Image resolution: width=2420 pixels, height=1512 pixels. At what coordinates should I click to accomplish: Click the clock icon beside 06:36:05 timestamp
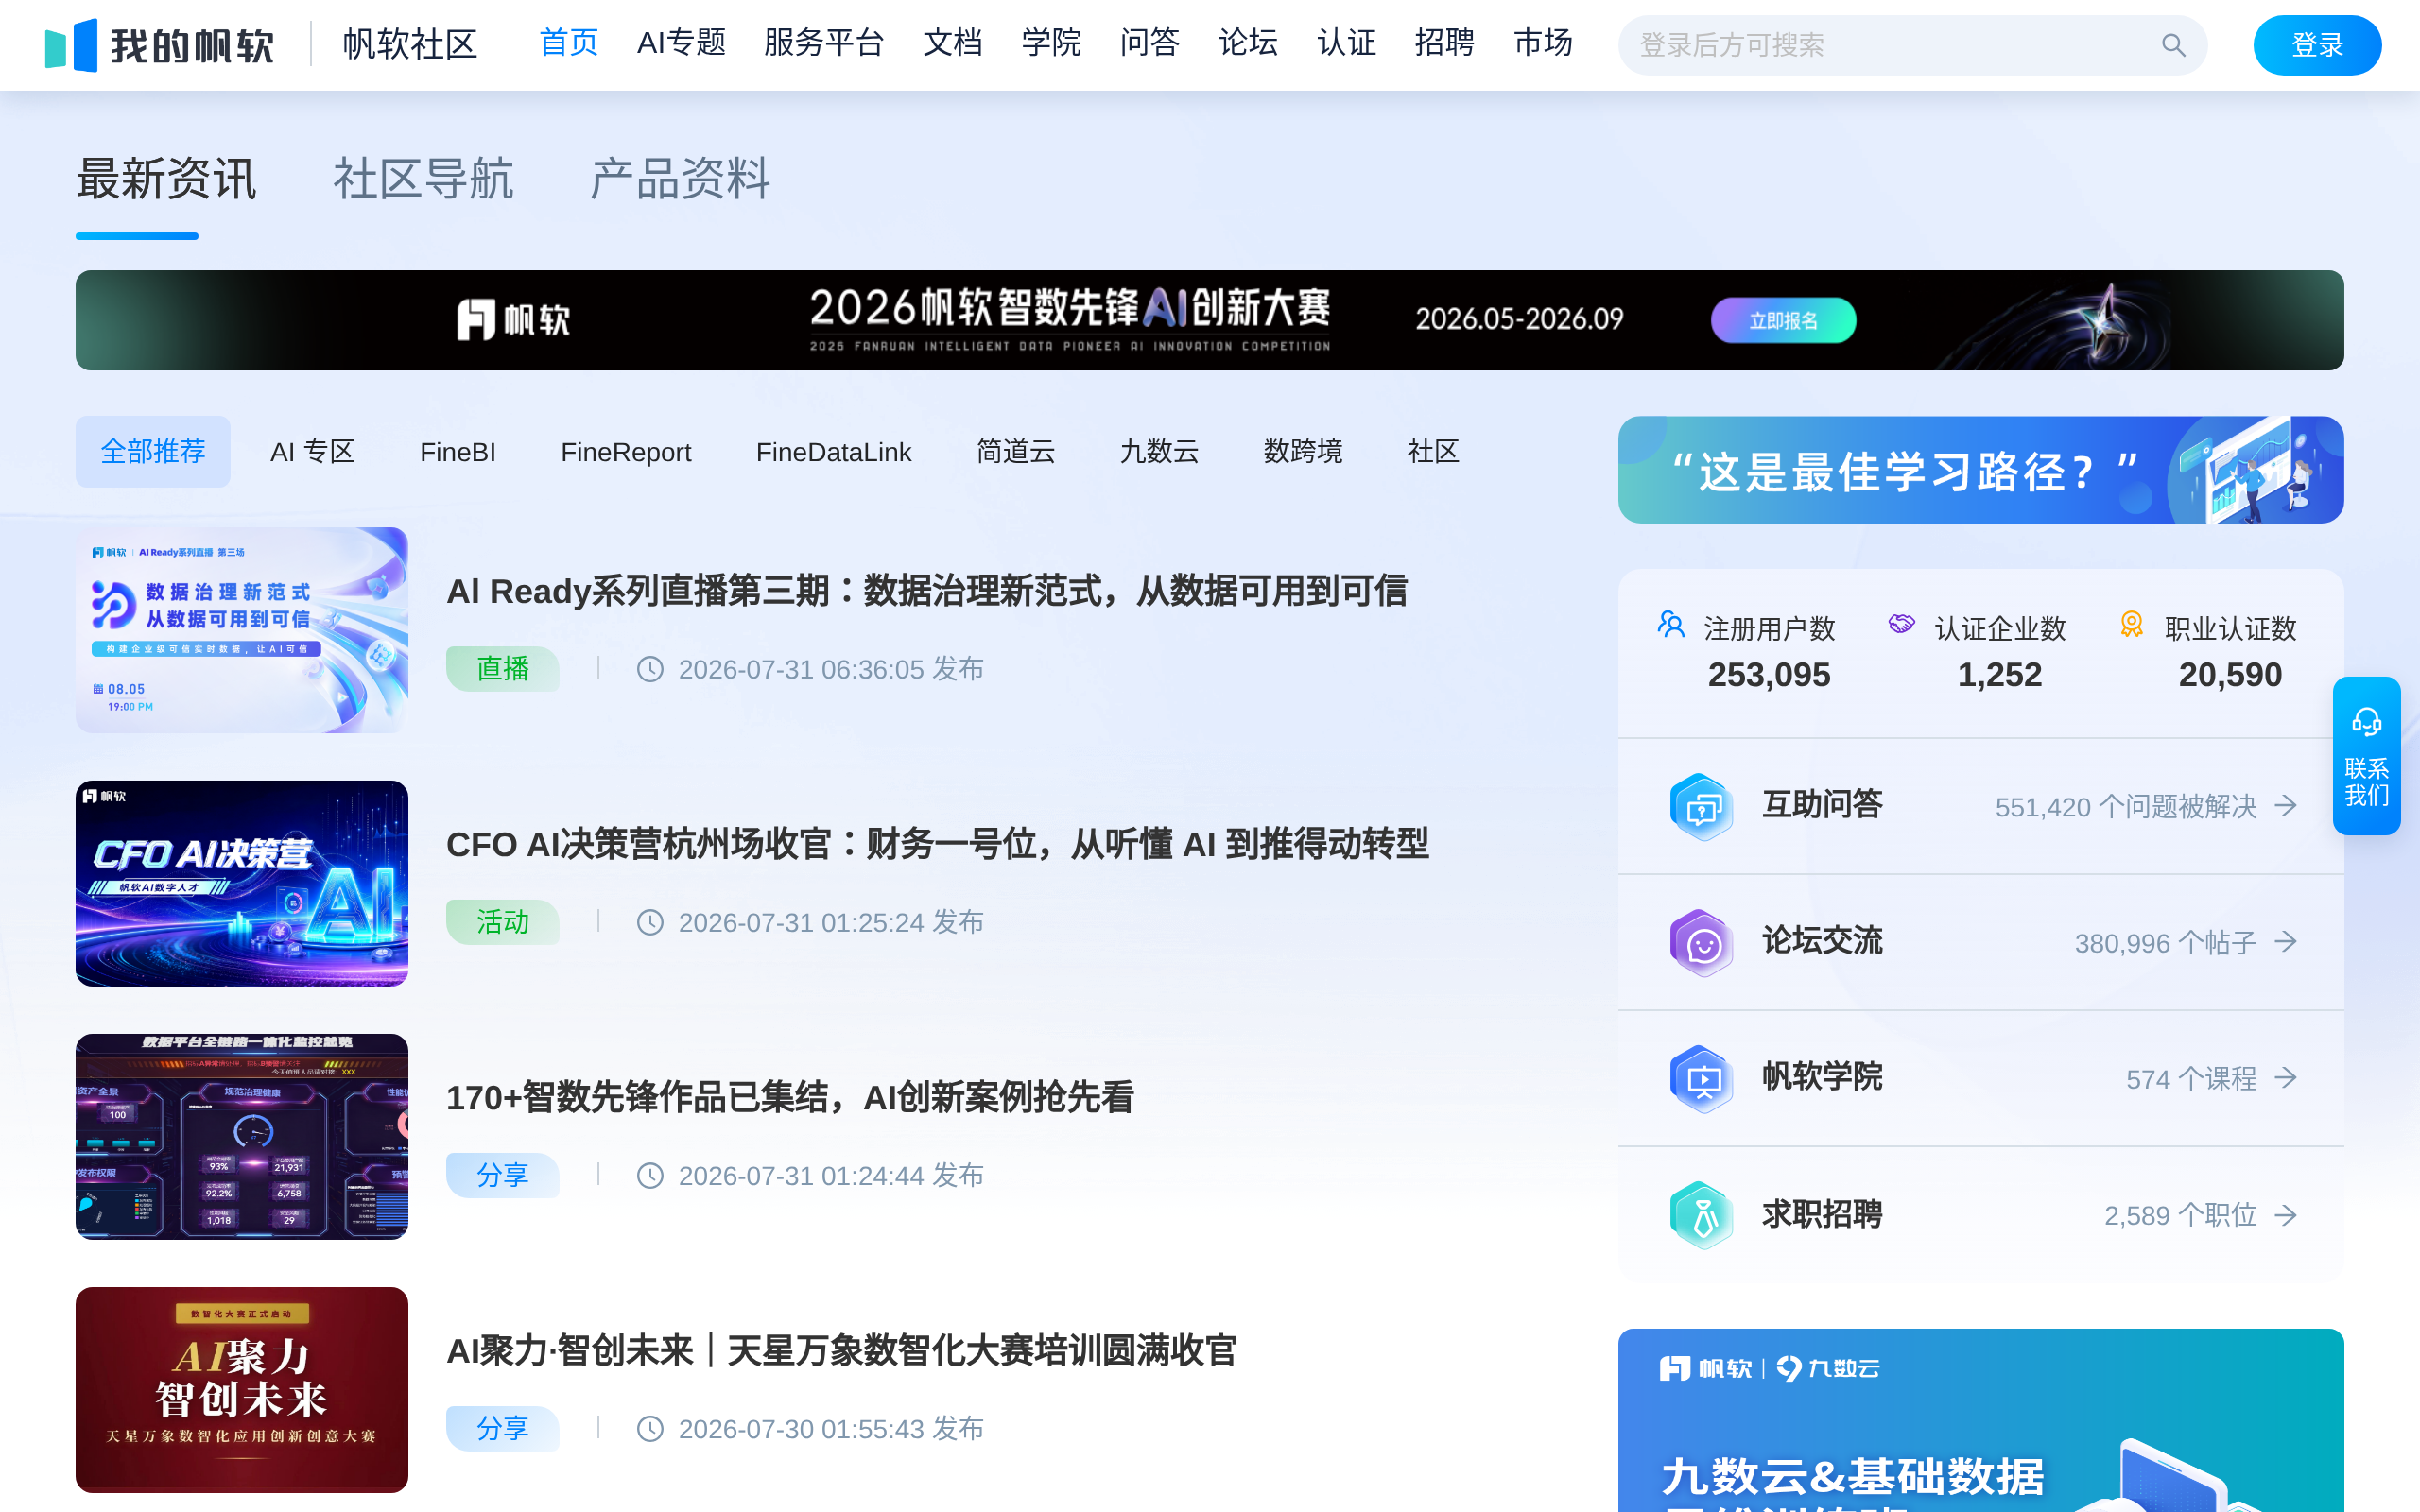[650, 669]
